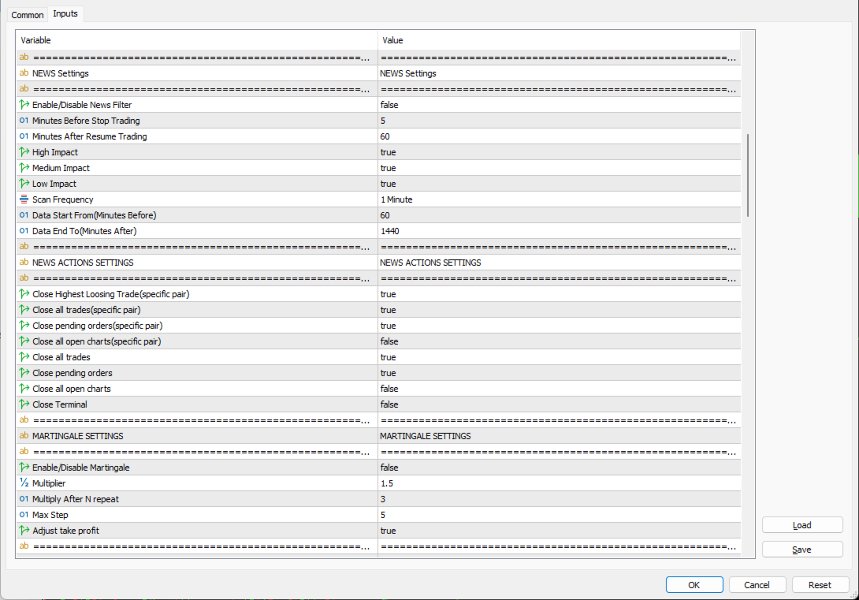Viewport: 859px width, 600px height.
Task: Click the 01 integer icon beside Minutes Before Stop Trading
Action: pos(22,120)
